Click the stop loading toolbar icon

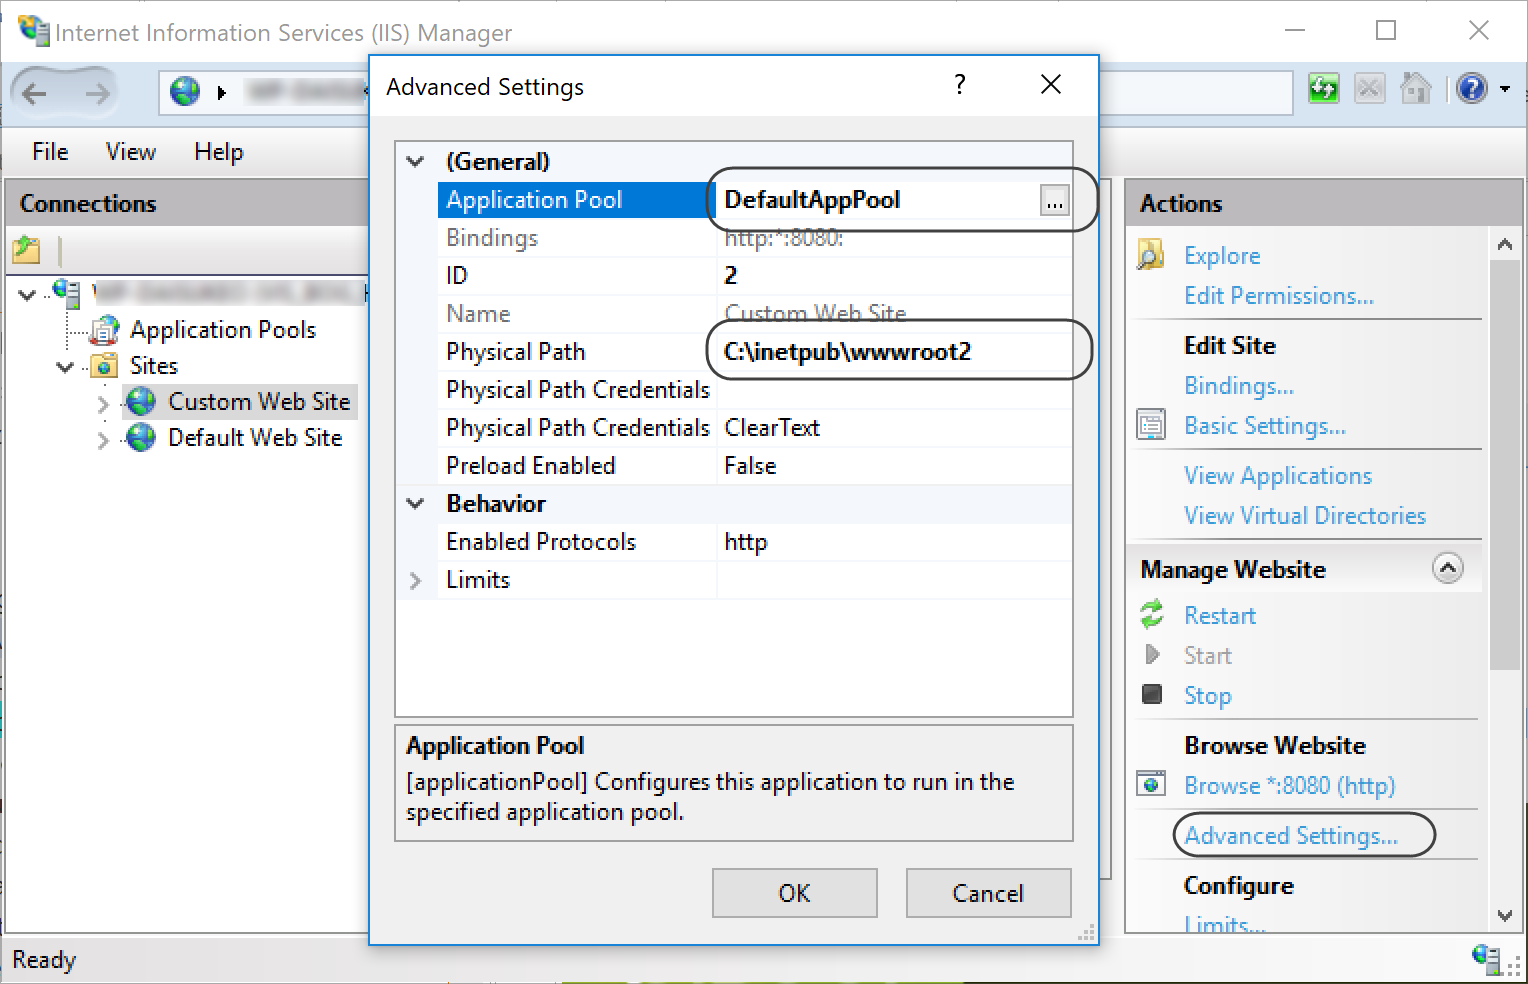1369,89
